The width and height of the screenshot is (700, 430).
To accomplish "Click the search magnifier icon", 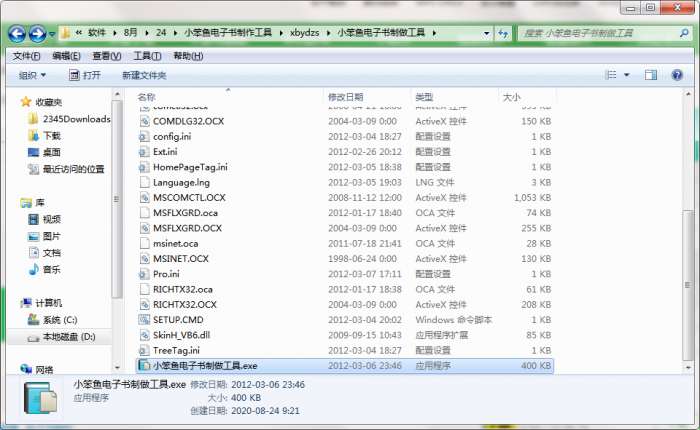I will point(684,33).
